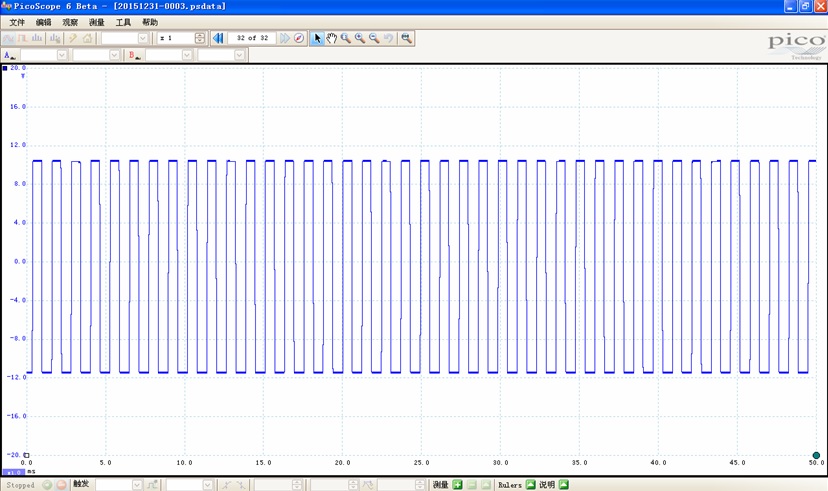Image resolution: width=828 pixels, height=491 pixels.
Task: Click the zoom-out magnifier tool
Action: click(373, 38)
